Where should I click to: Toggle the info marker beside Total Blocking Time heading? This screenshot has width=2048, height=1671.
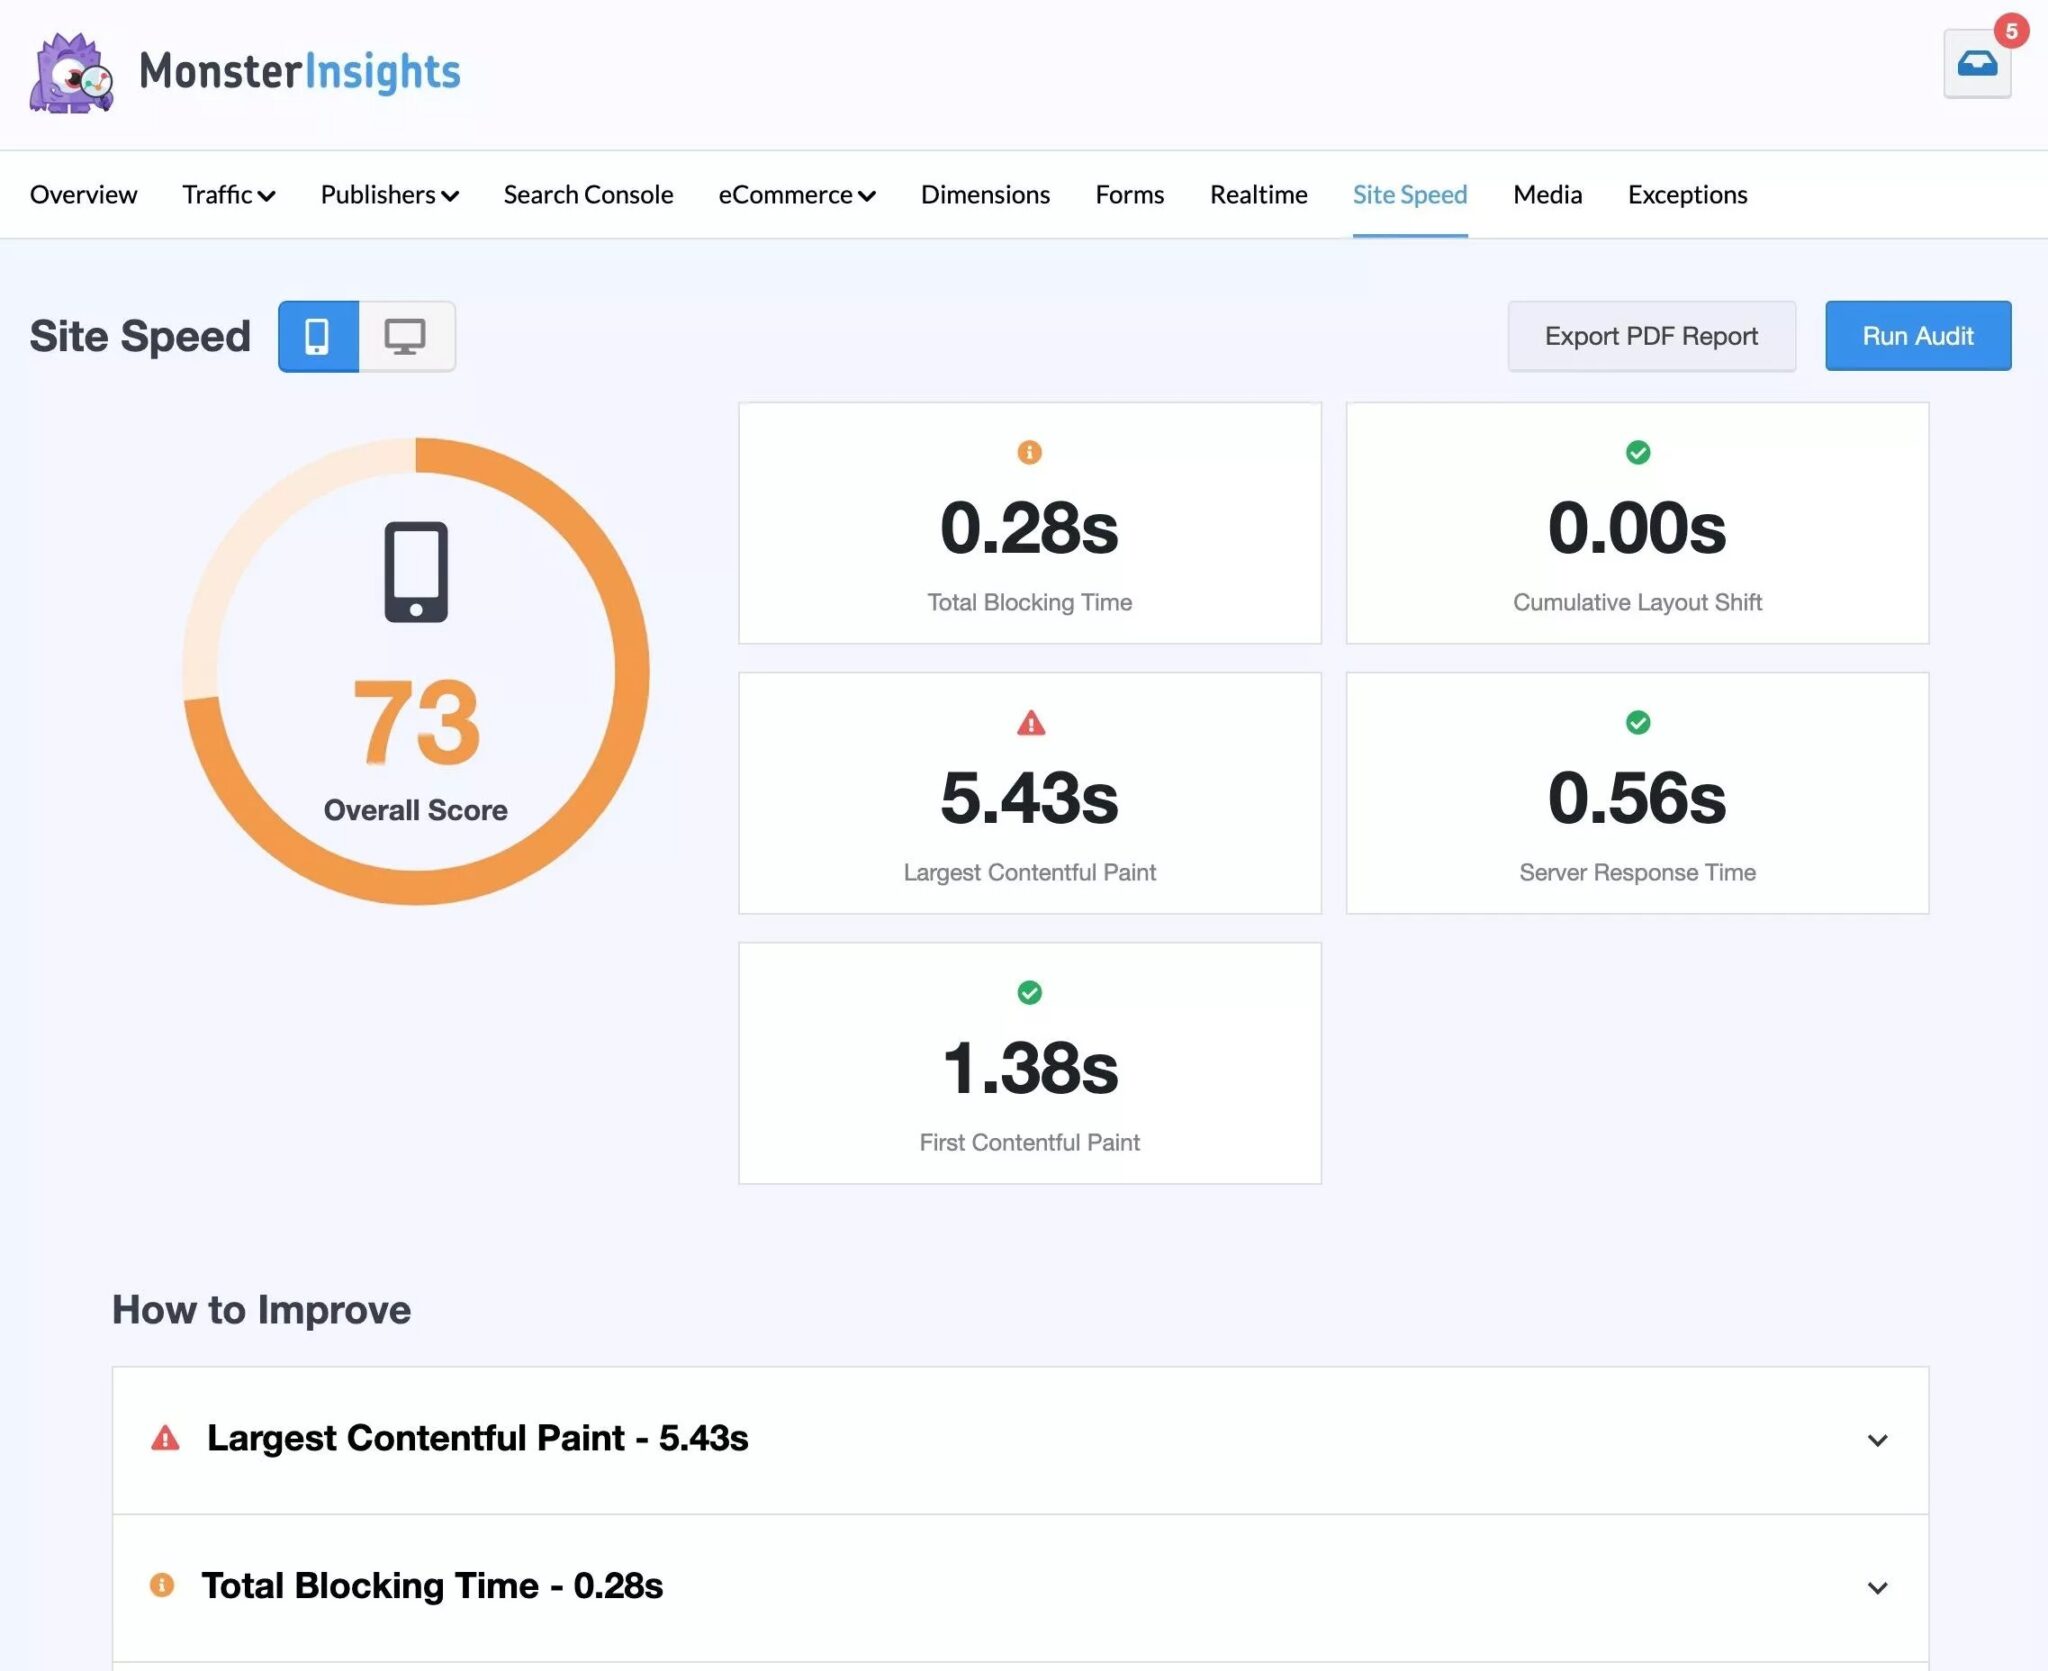pyautogui.click(x=163, y=1586)
